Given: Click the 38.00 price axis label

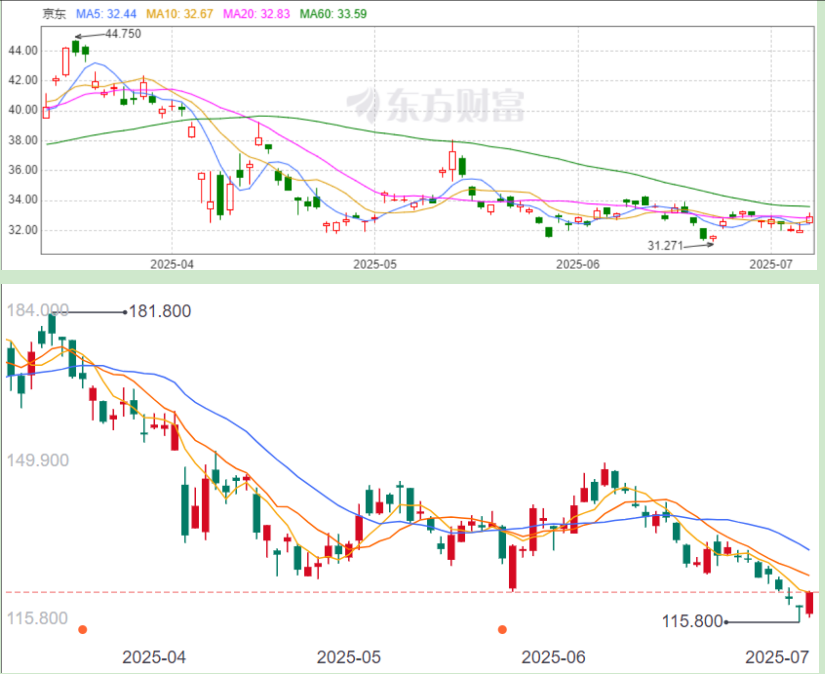Looking at the screenshot, I should coord(23,140).
